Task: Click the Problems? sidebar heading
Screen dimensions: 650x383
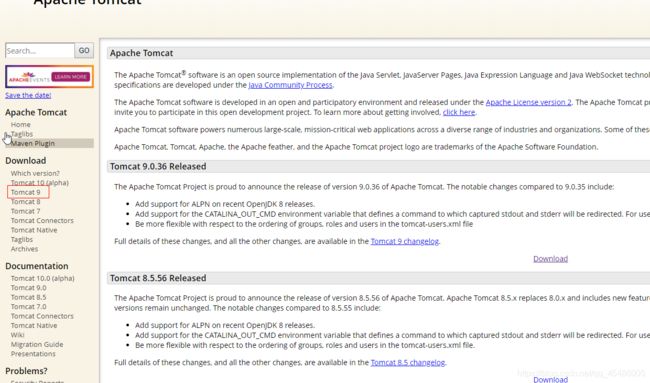Action: coord(27,371)
